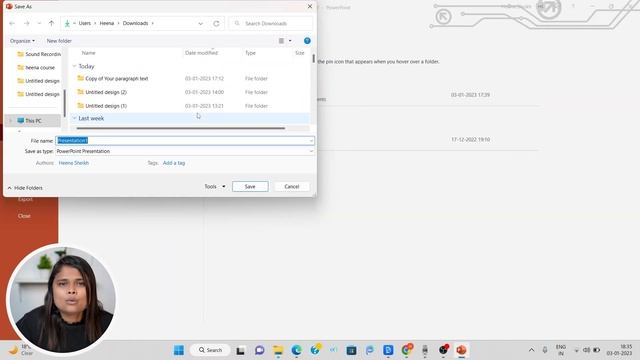This screenshot has width=640, height=360.
Task: Collapse the Today group
Action: (x=74, y=66)
